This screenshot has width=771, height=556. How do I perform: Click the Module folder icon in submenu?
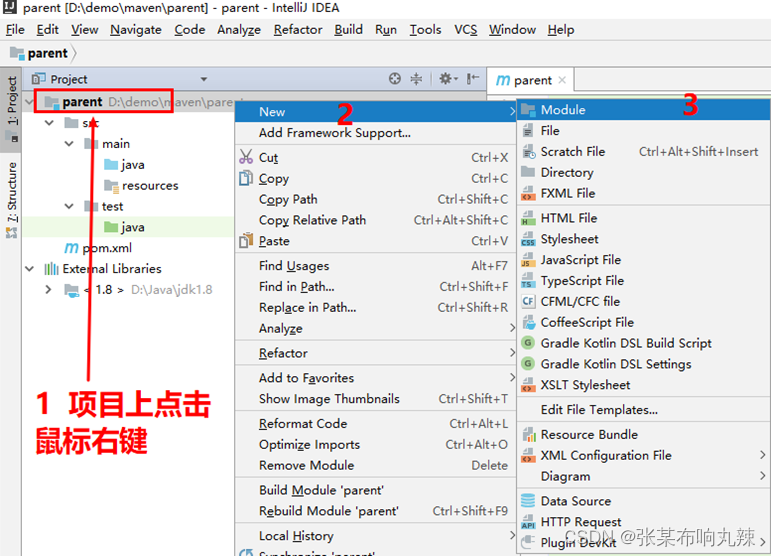point(528,110)
